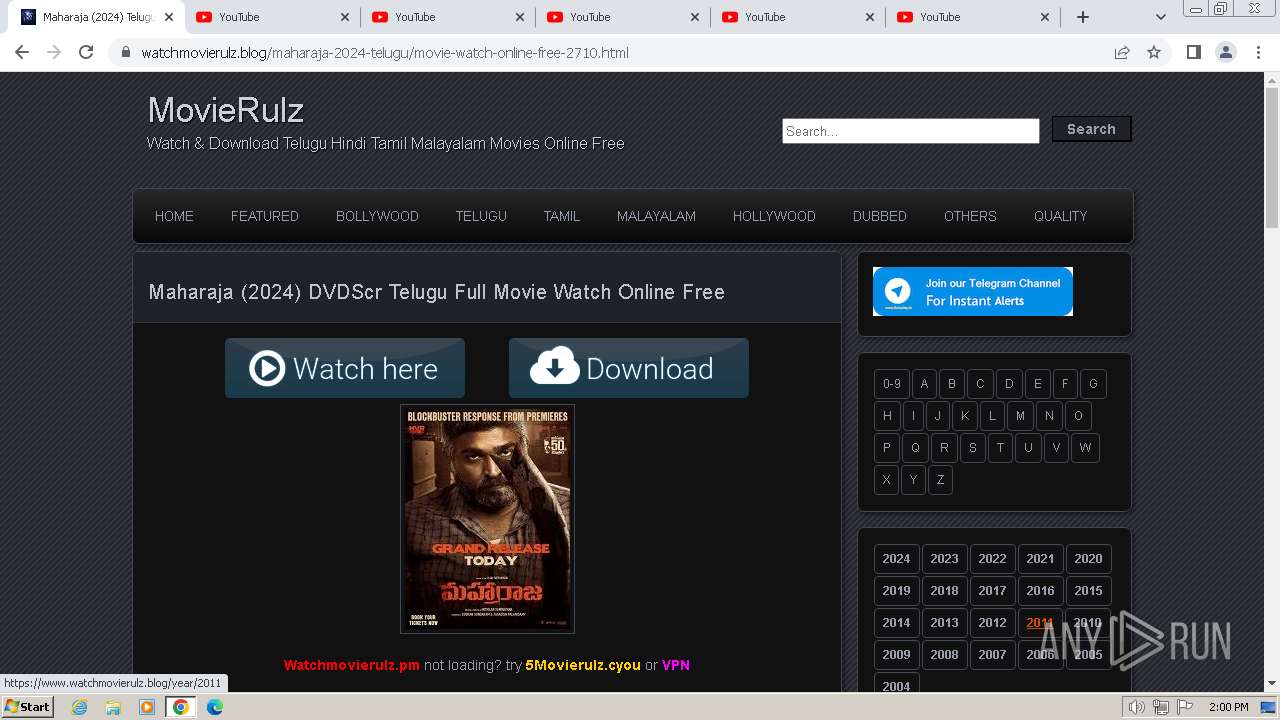Click the Maharaja (2024) DVDScr page heading

pos(437,292)
